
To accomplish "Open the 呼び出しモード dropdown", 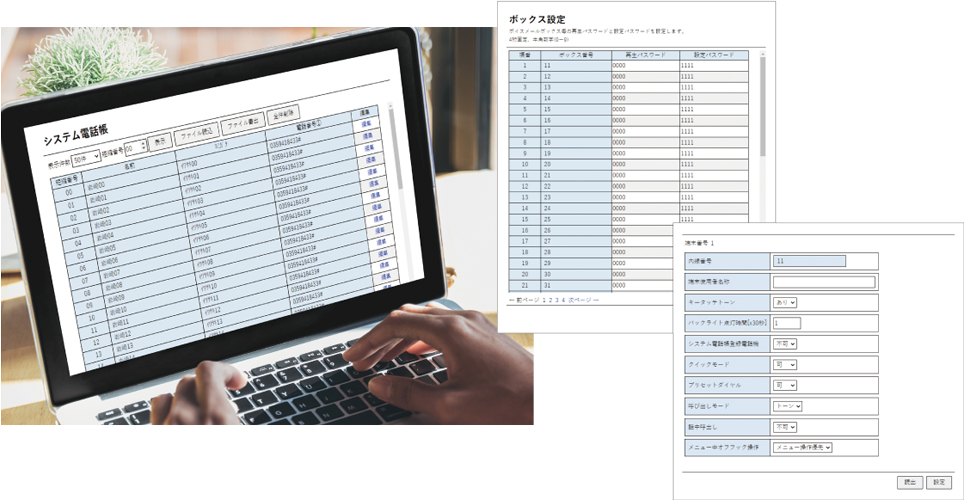I will point(788,406).
